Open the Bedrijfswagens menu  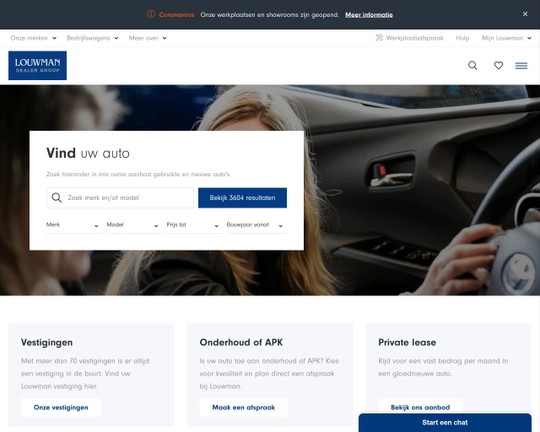(x=93, y=38)
